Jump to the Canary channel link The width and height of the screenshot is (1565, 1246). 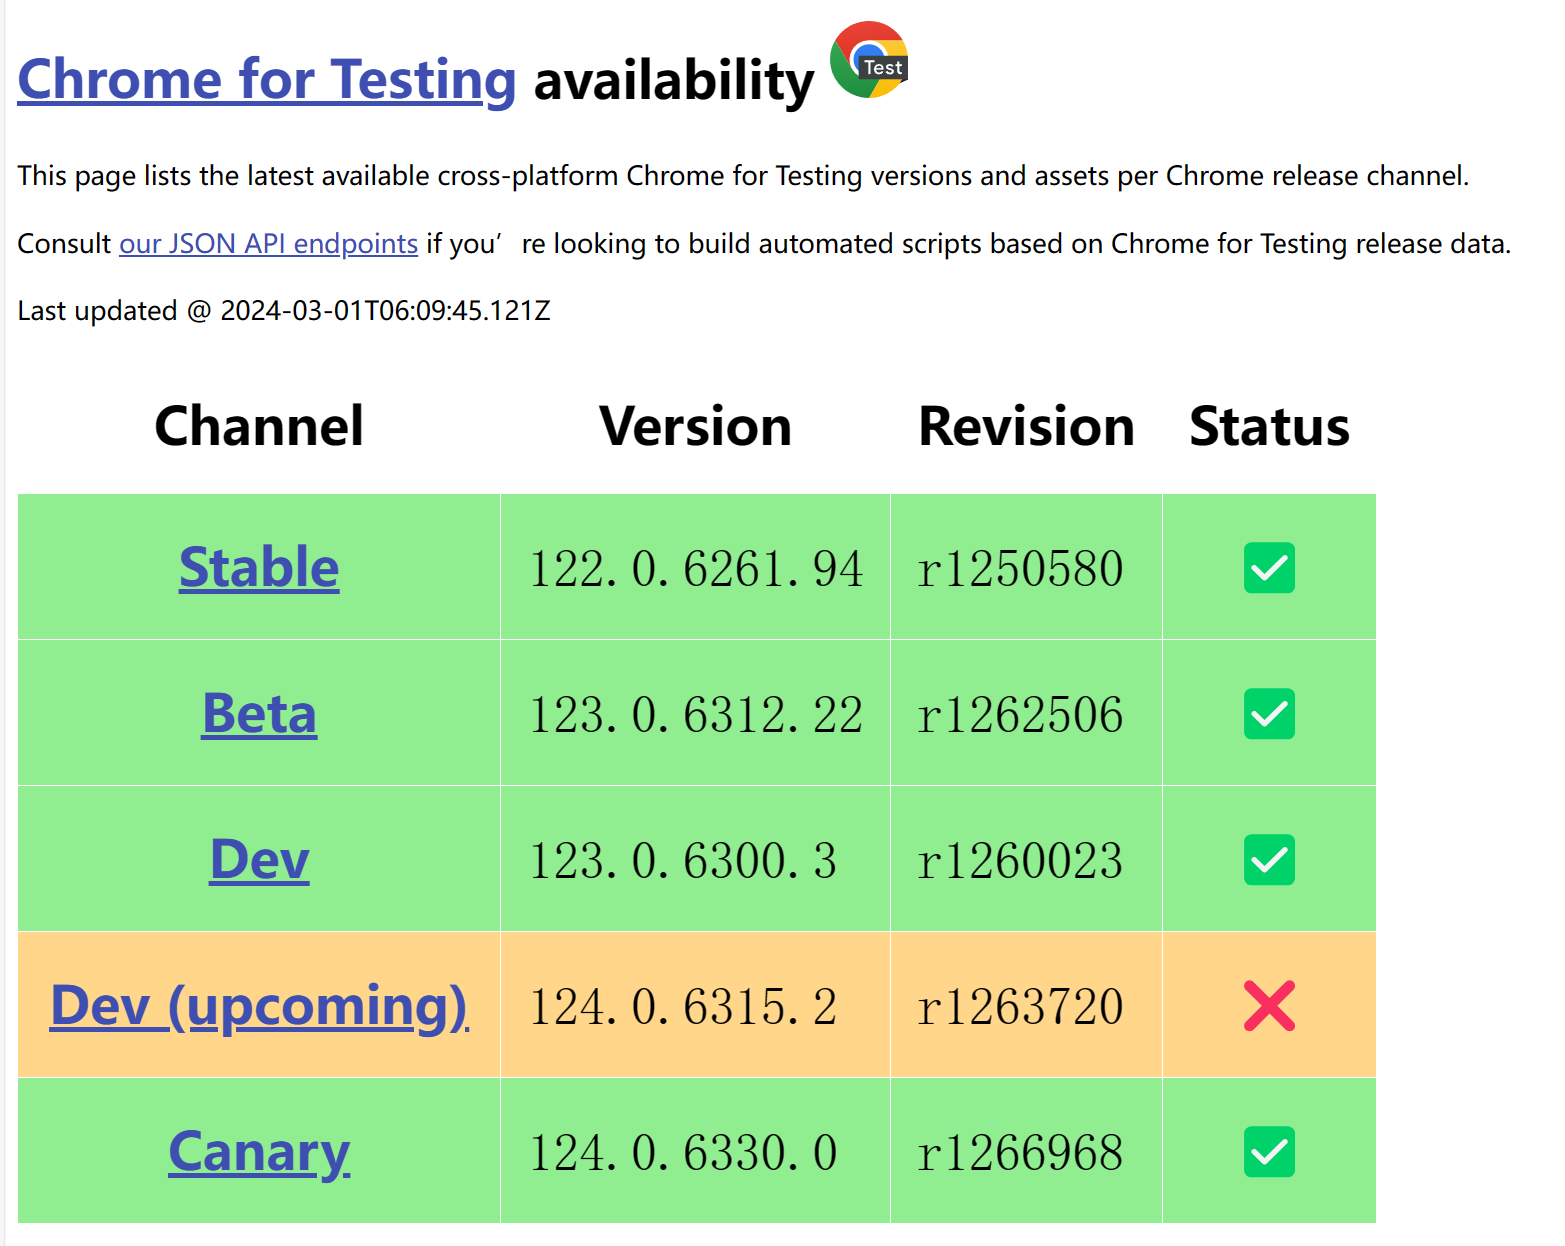pyautogui.click(x=259, y=1152)
